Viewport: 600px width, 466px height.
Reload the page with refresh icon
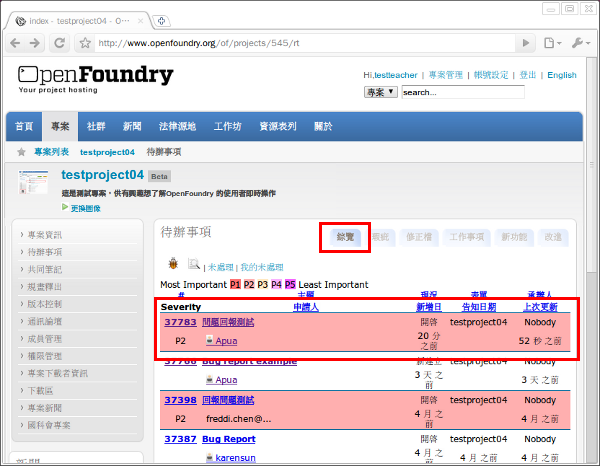[x=59, y=43]
